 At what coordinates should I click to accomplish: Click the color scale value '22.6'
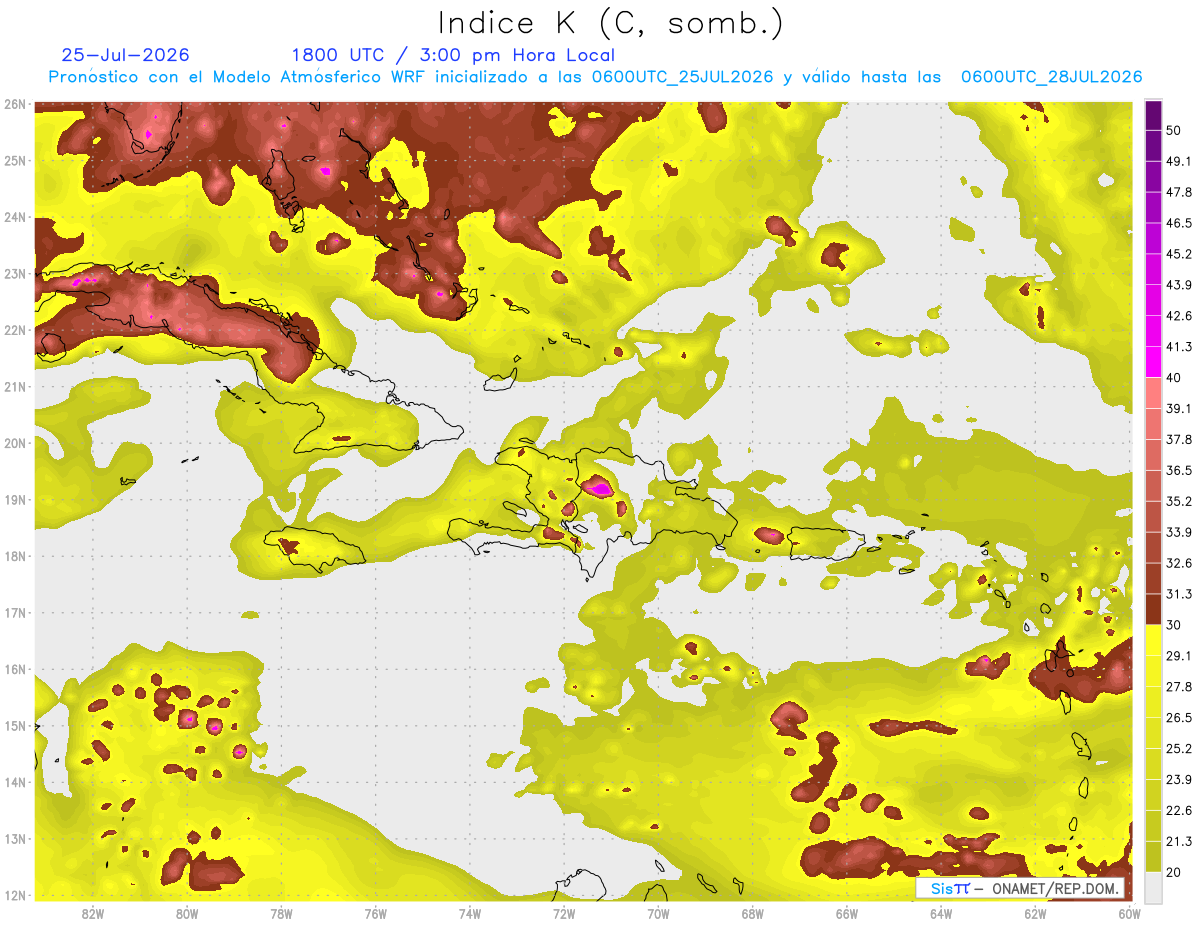(1178, 810)
